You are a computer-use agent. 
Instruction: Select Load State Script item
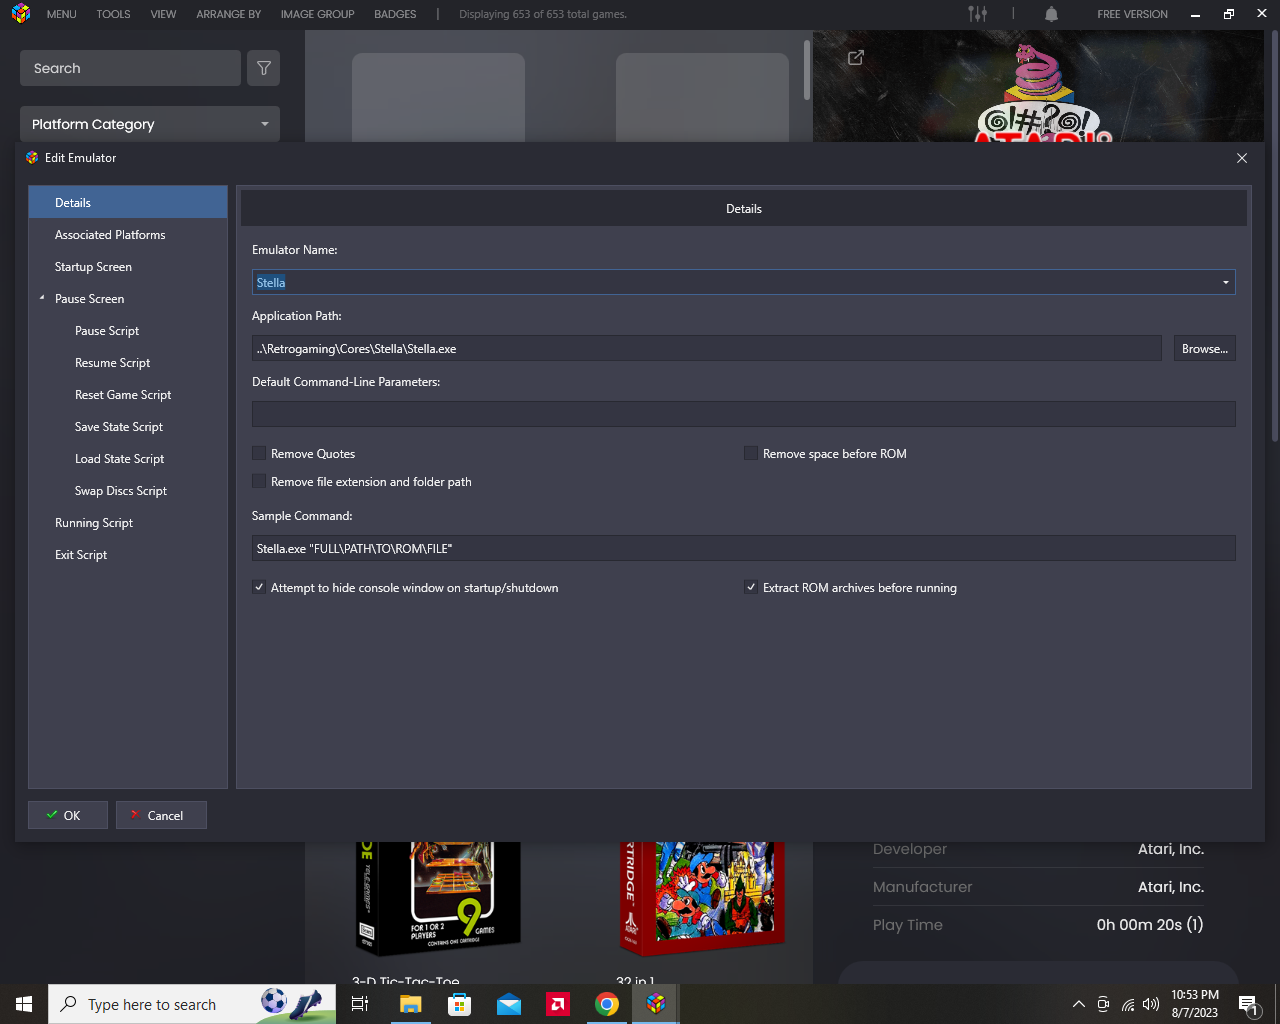pos(128,458)
